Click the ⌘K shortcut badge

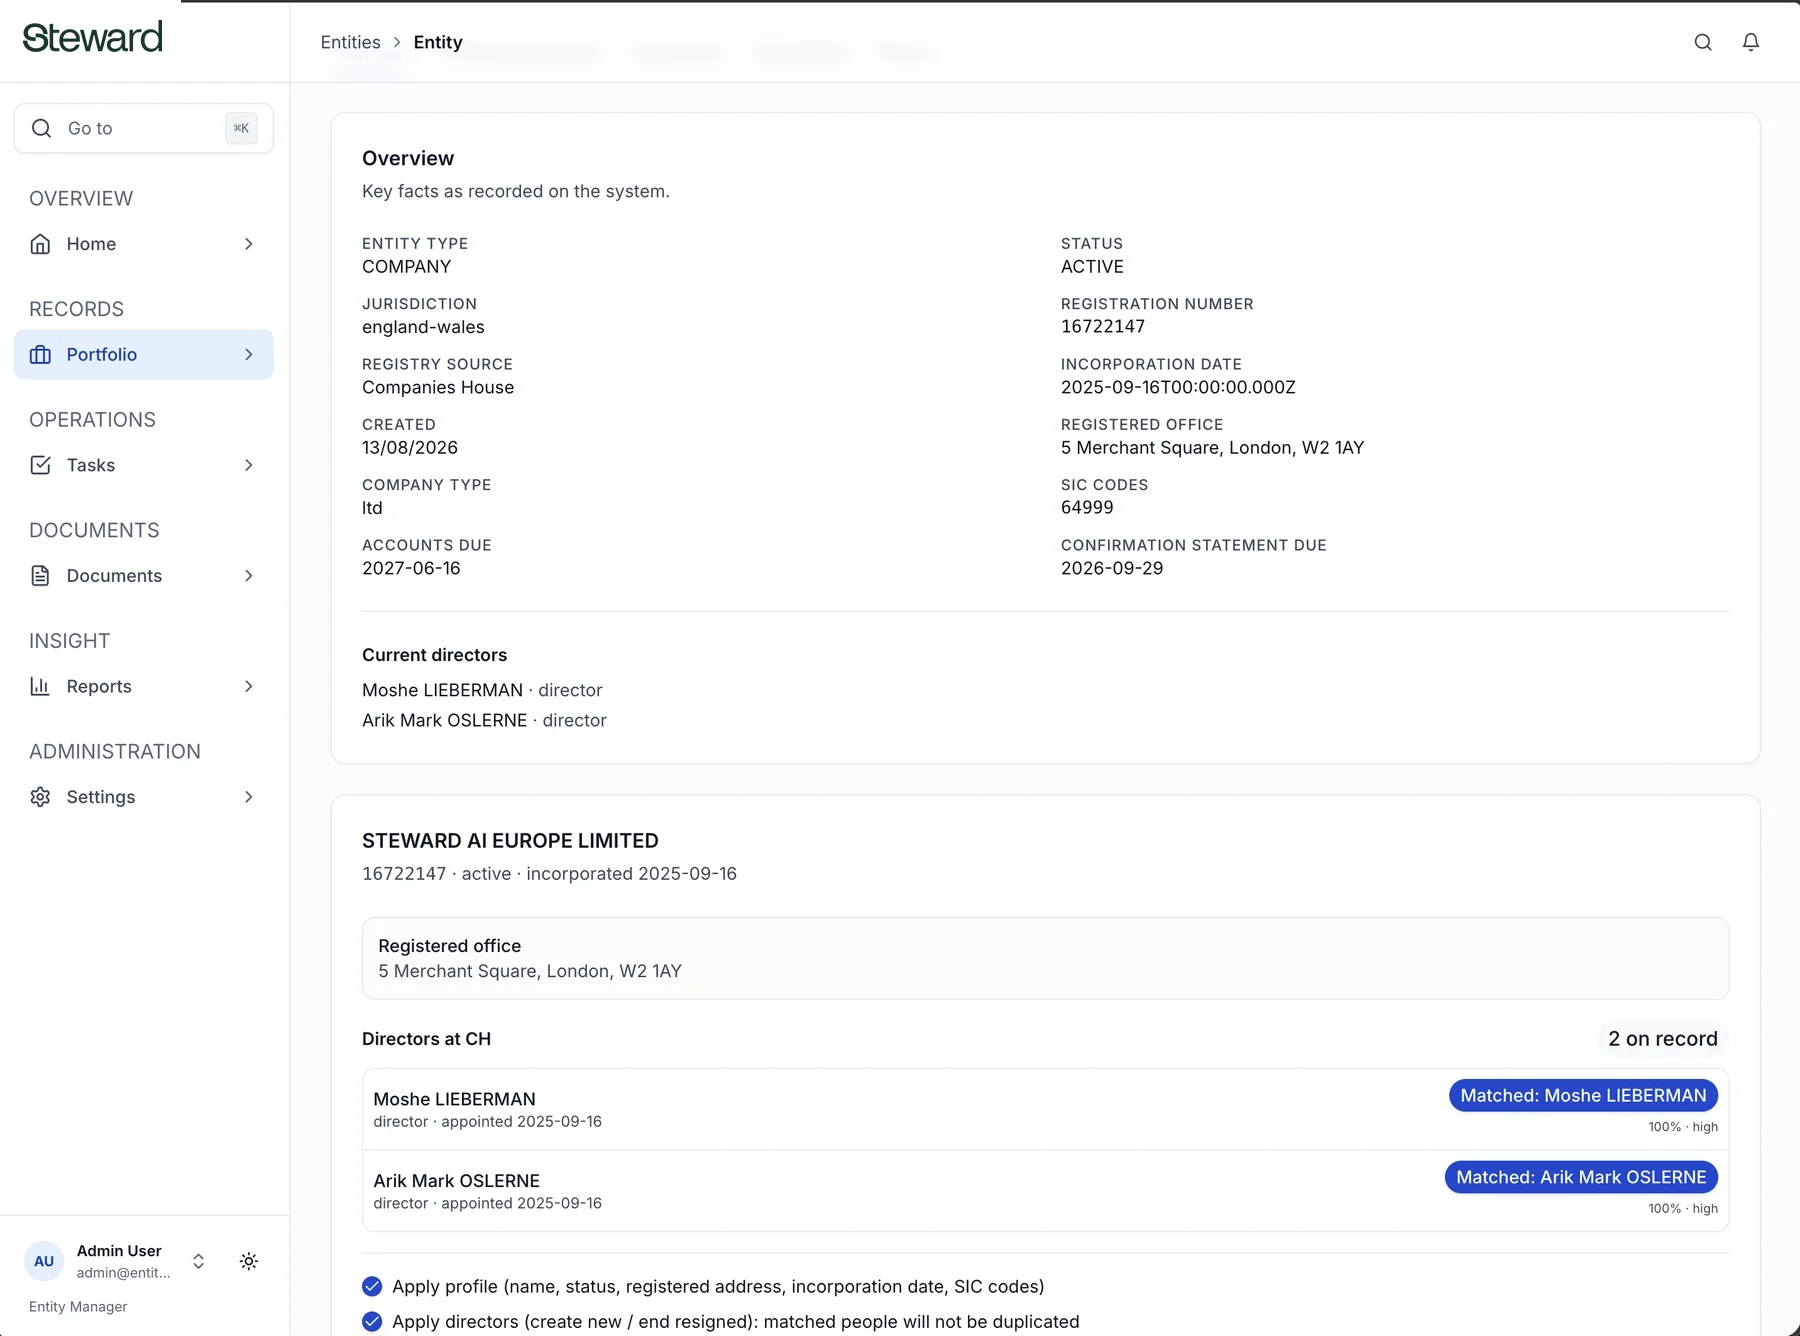click(241, 128)
